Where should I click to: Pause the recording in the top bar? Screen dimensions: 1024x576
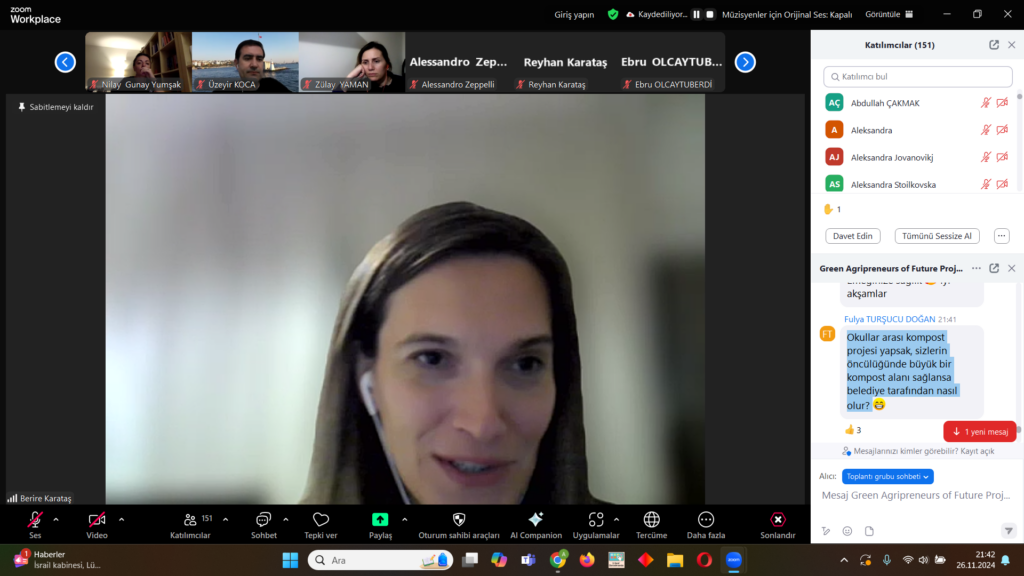pyautogui.click(x=694, y=14)
